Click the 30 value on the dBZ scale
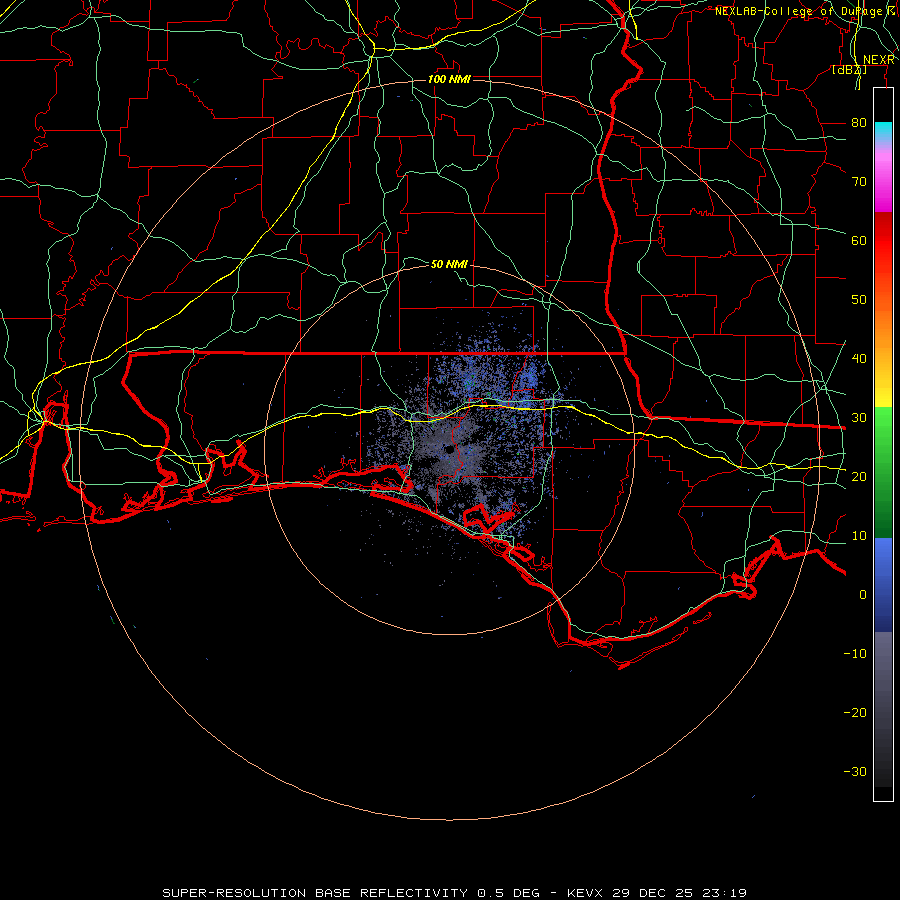Screen dimensions: 900x900 859,417
